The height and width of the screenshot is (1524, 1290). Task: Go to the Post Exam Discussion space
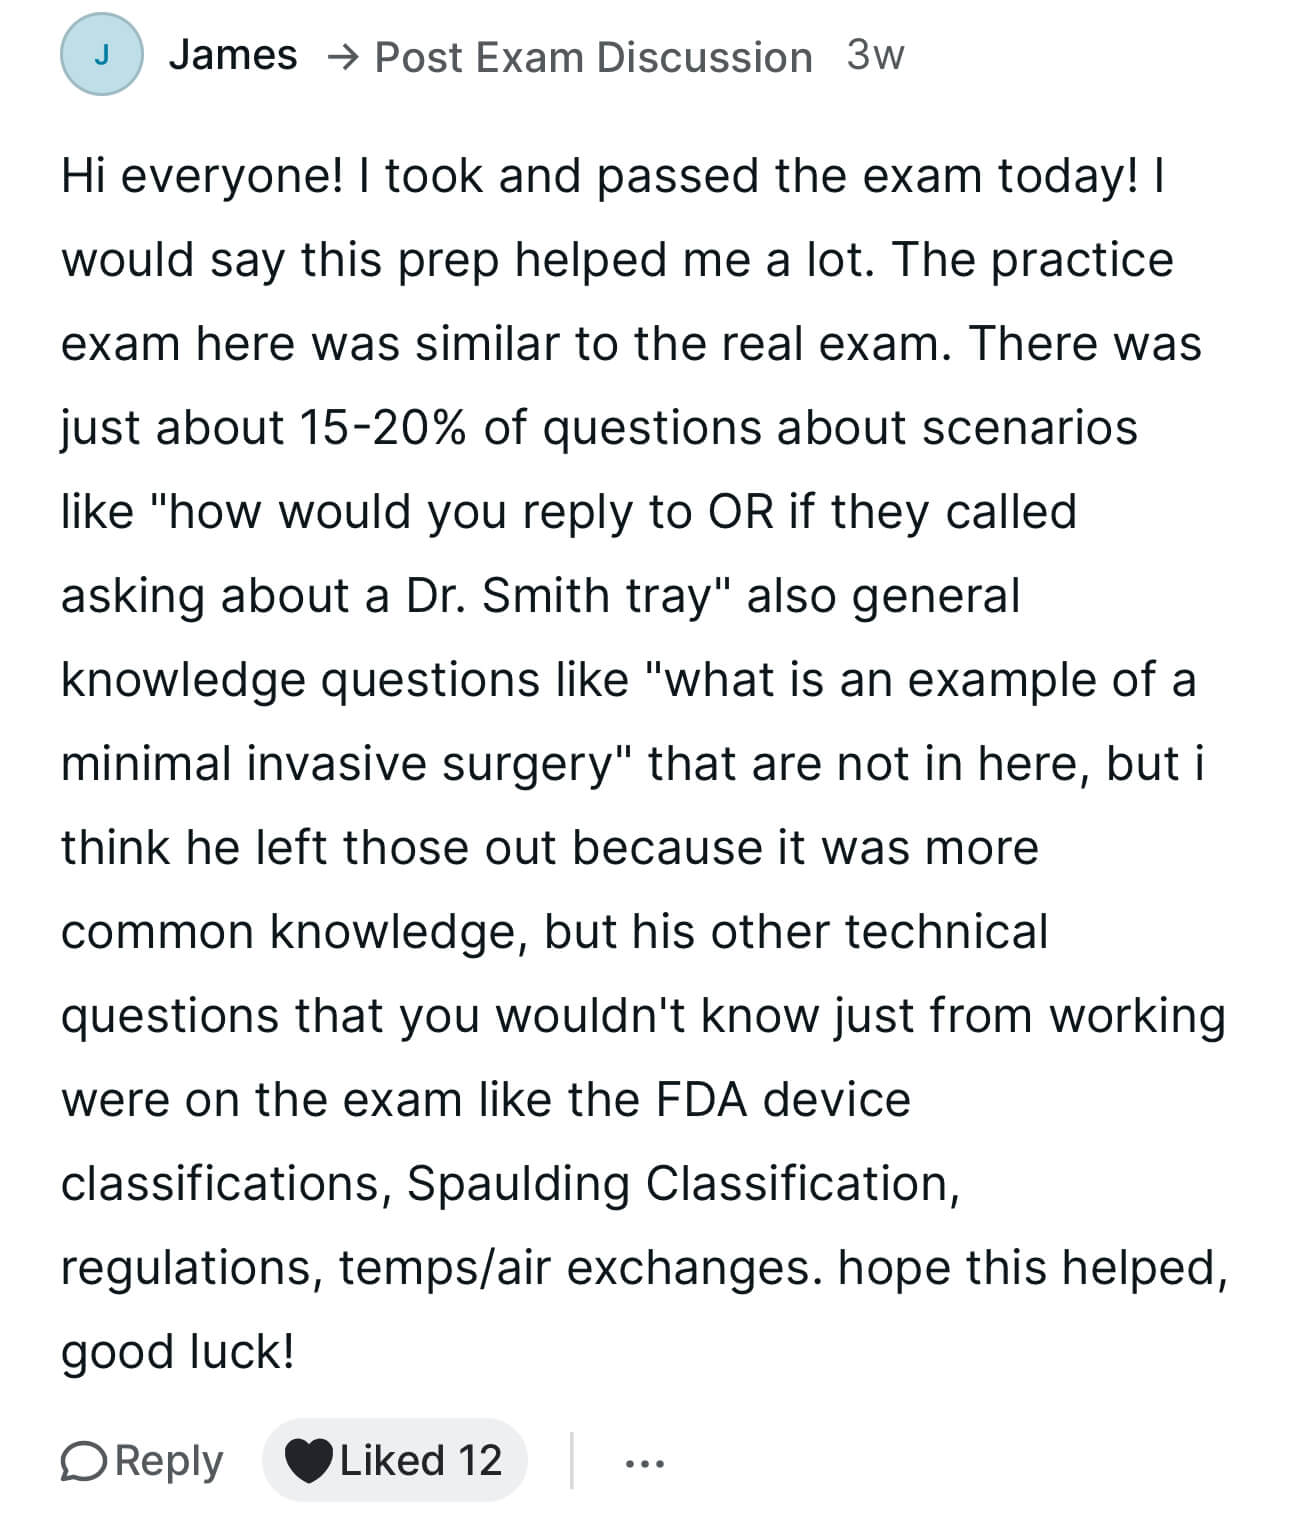click(x=593, y=58)
